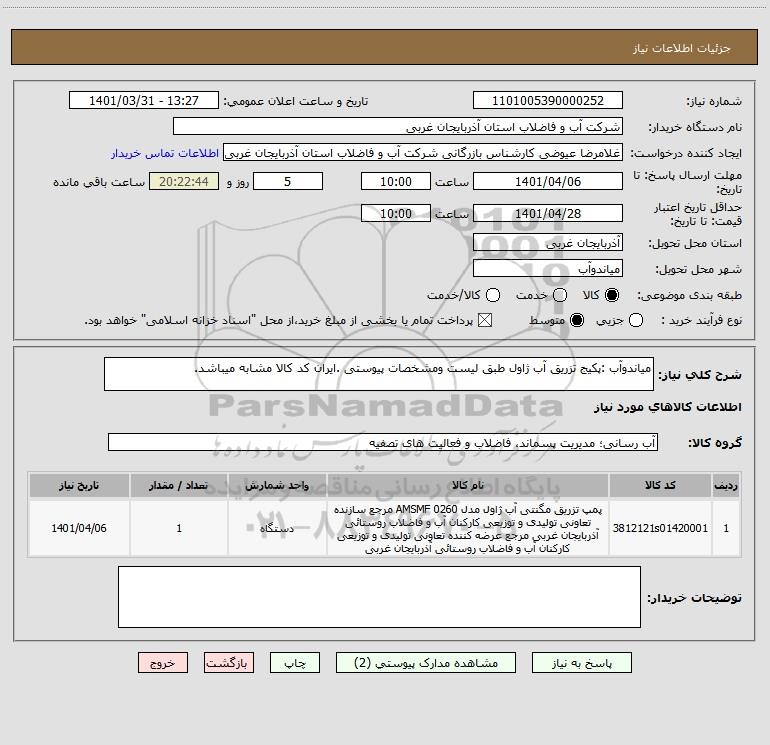Click the شهر محل تحویل field میاندوآب
The height and width of the screenshot is (745, 770).
(548, 268)
